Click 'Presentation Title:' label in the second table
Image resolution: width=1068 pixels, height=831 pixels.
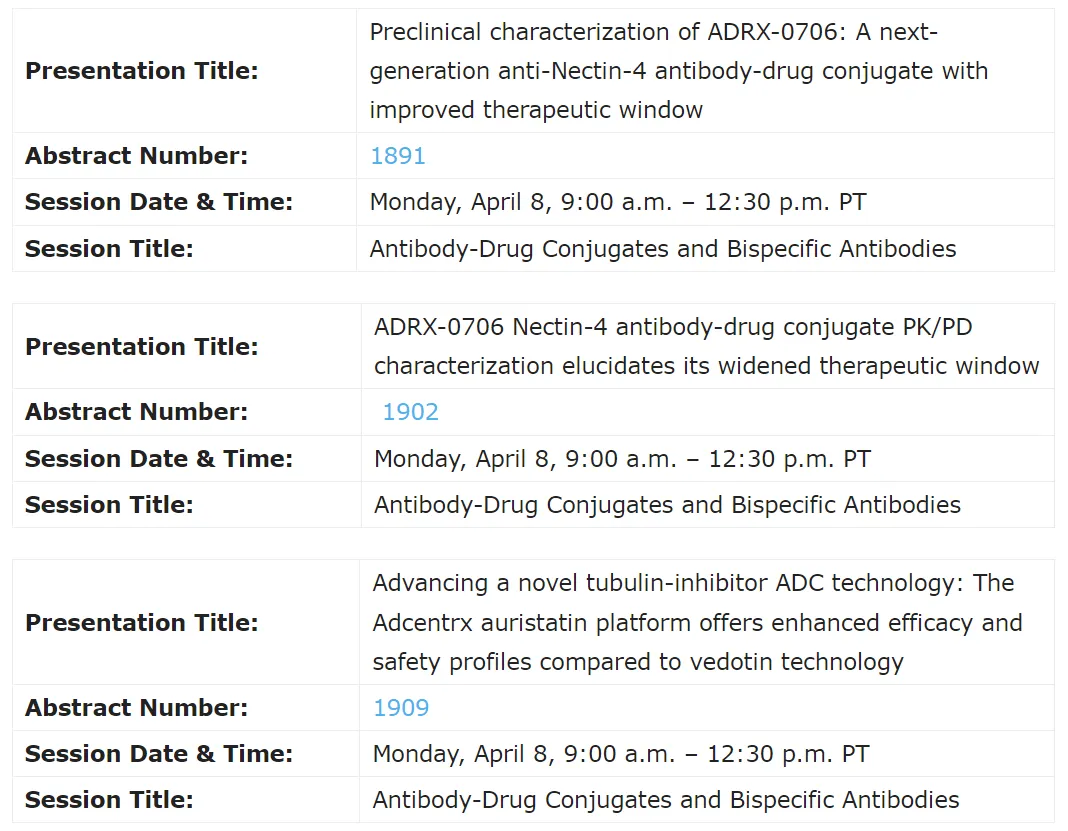pos(141,347)
